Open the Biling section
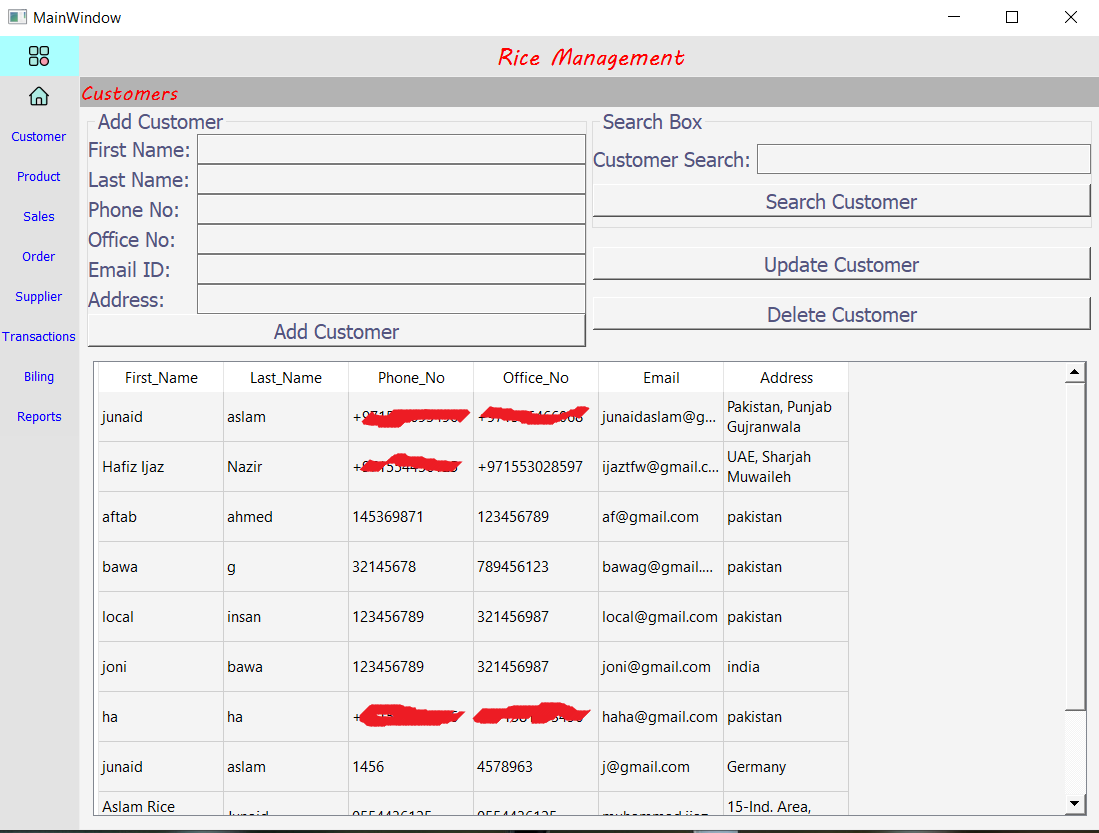The height and width of the screenshot is (833, 1099). coord(38,376)
